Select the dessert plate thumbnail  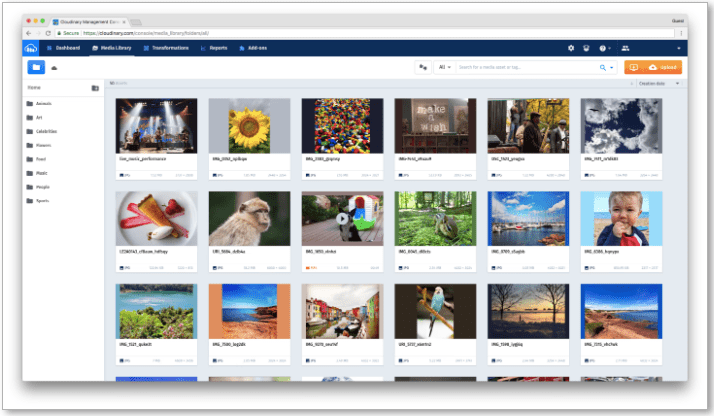click(156, 218)
